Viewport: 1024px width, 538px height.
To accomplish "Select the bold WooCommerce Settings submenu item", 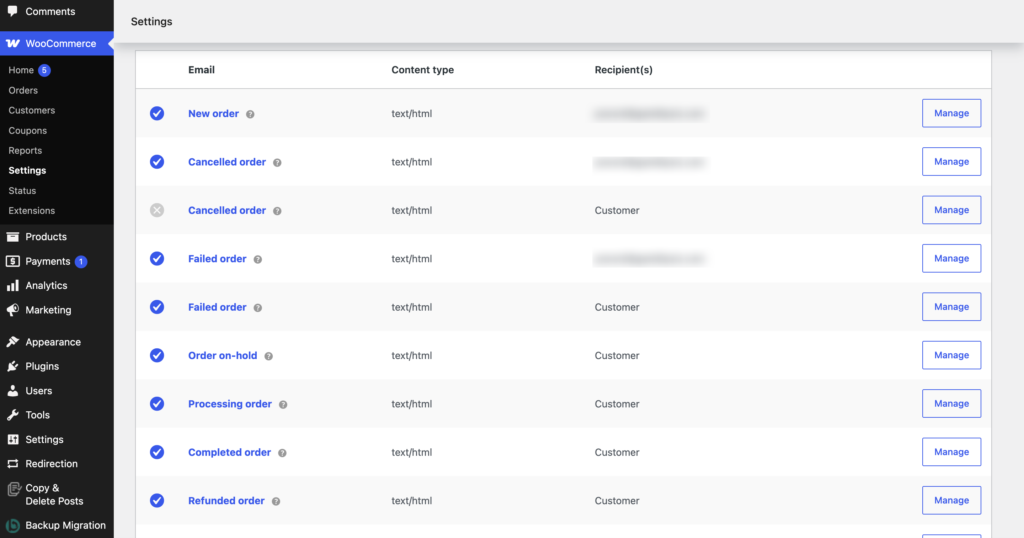I will tap(27, 170).
